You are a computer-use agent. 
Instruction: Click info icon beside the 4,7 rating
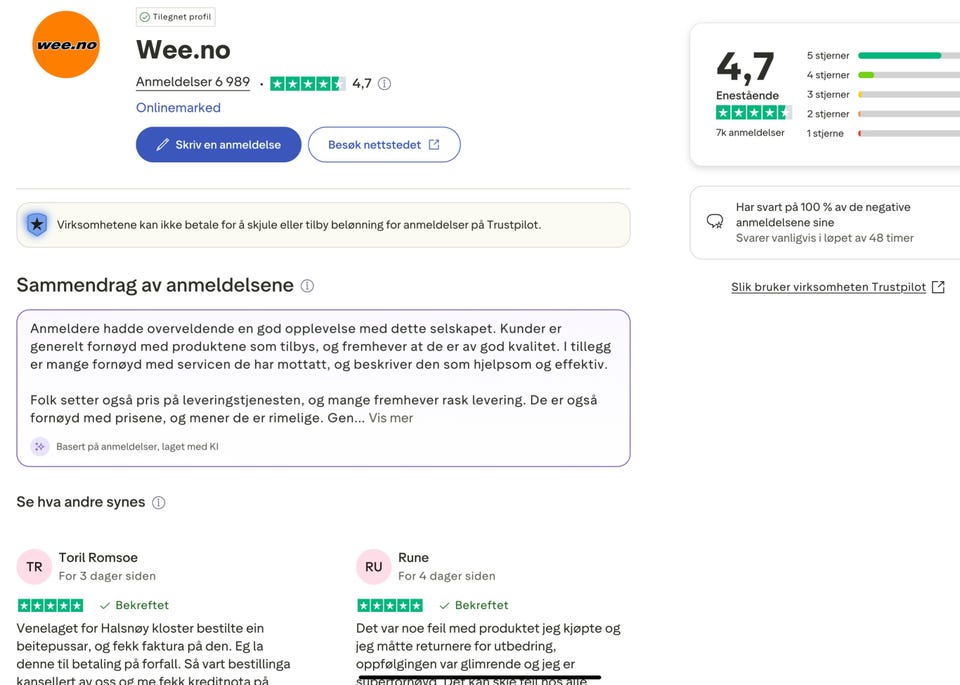(384, 84)
